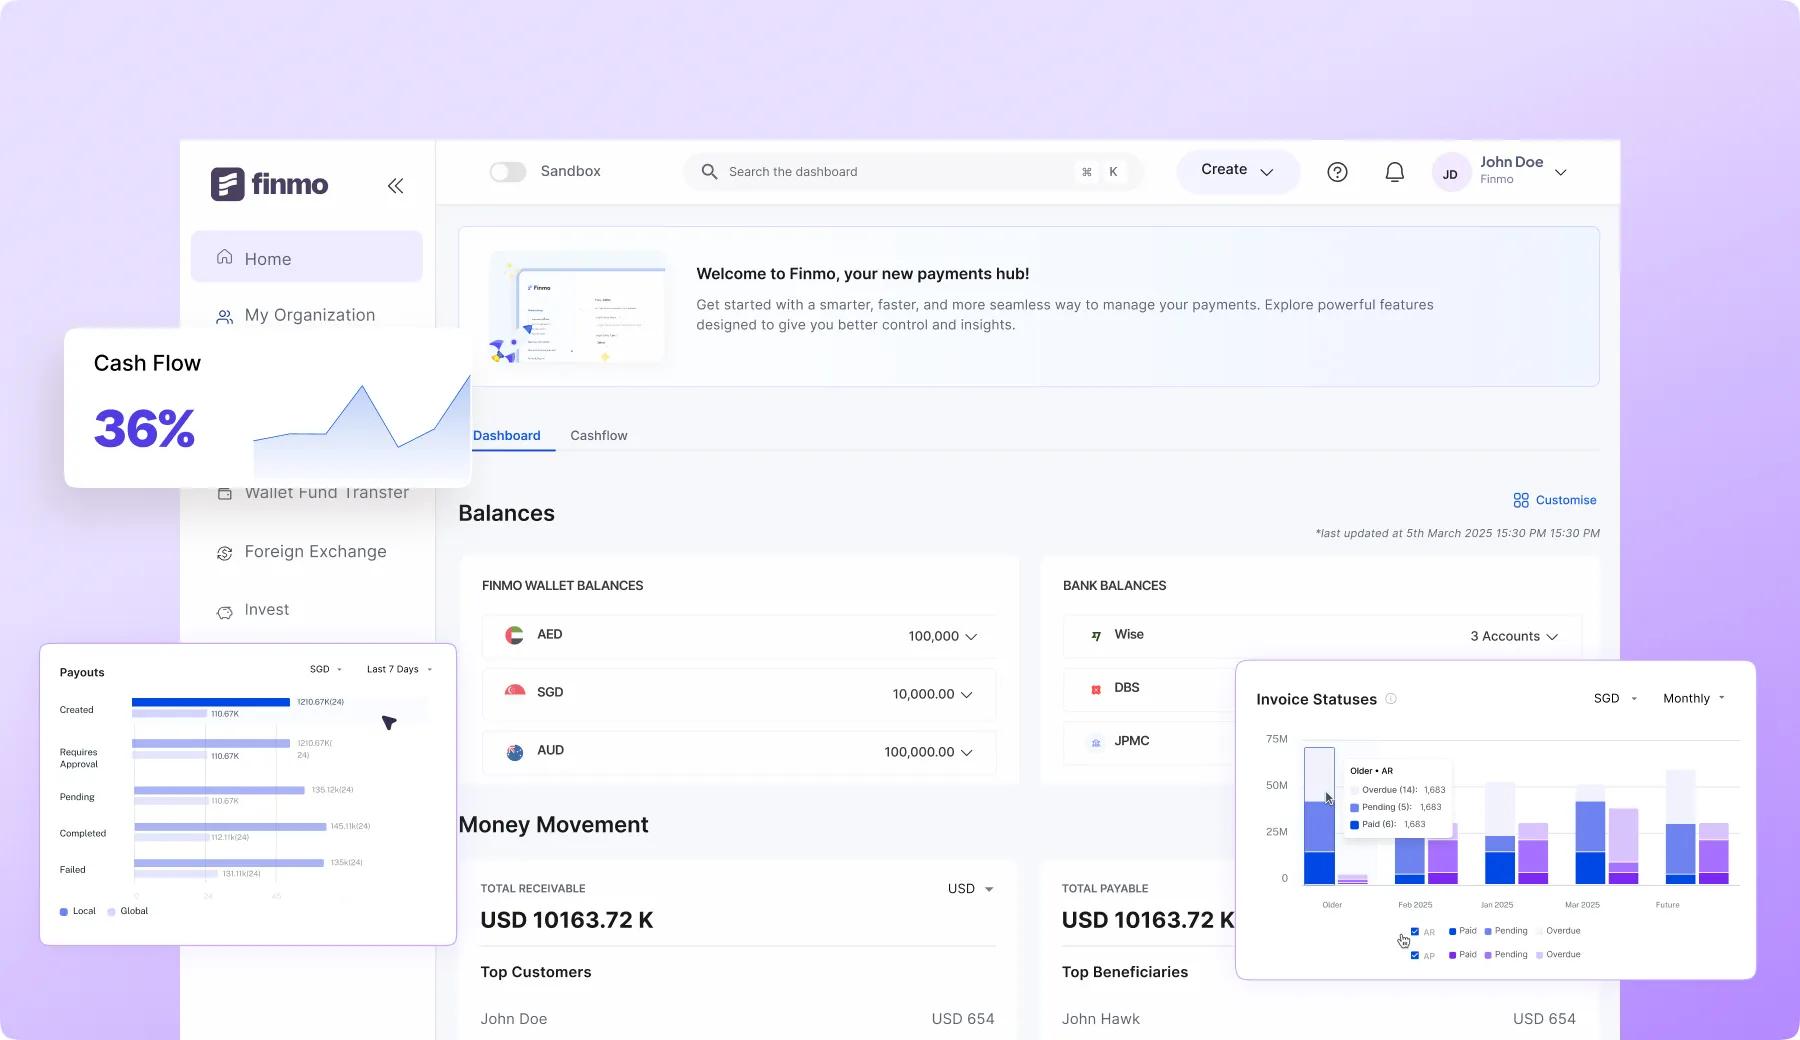This screenshot has height=1040, width=1800.
Task: Click the JD user avatar
Action: tap(1450, 173)
